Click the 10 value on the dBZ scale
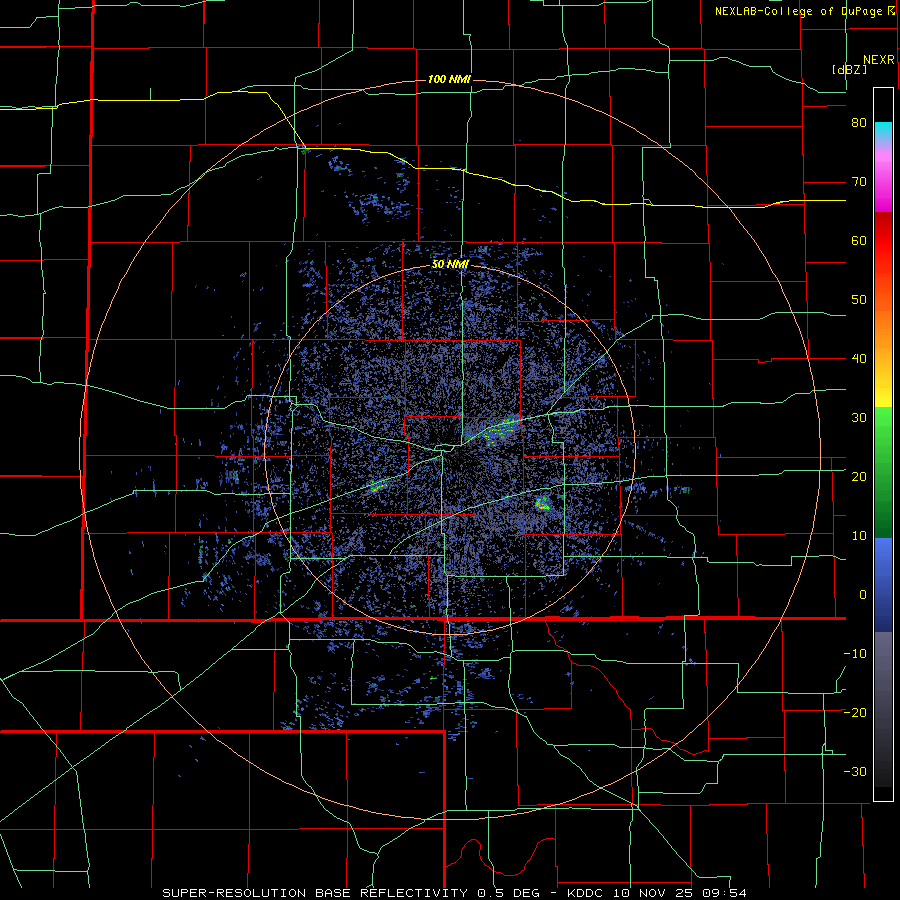Screen dimensions: 900x900 tap(859, 536)
